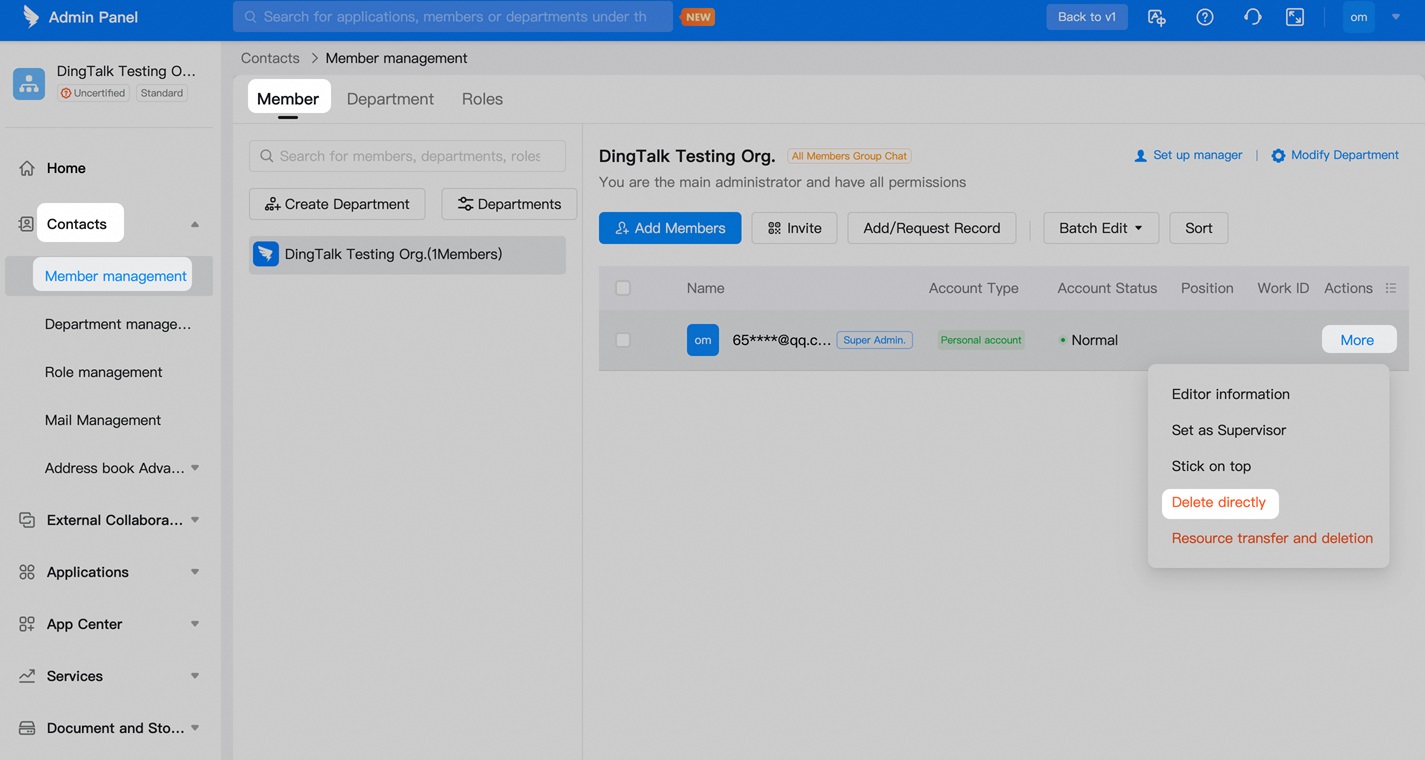Click the om member avatar in table row

[703, 340]
